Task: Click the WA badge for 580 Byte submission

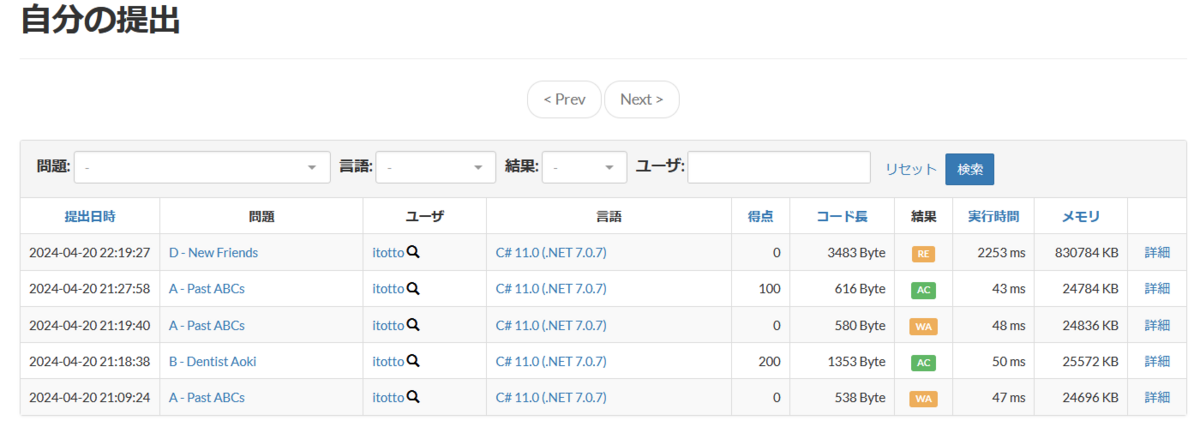Action: tap(923, 326)
